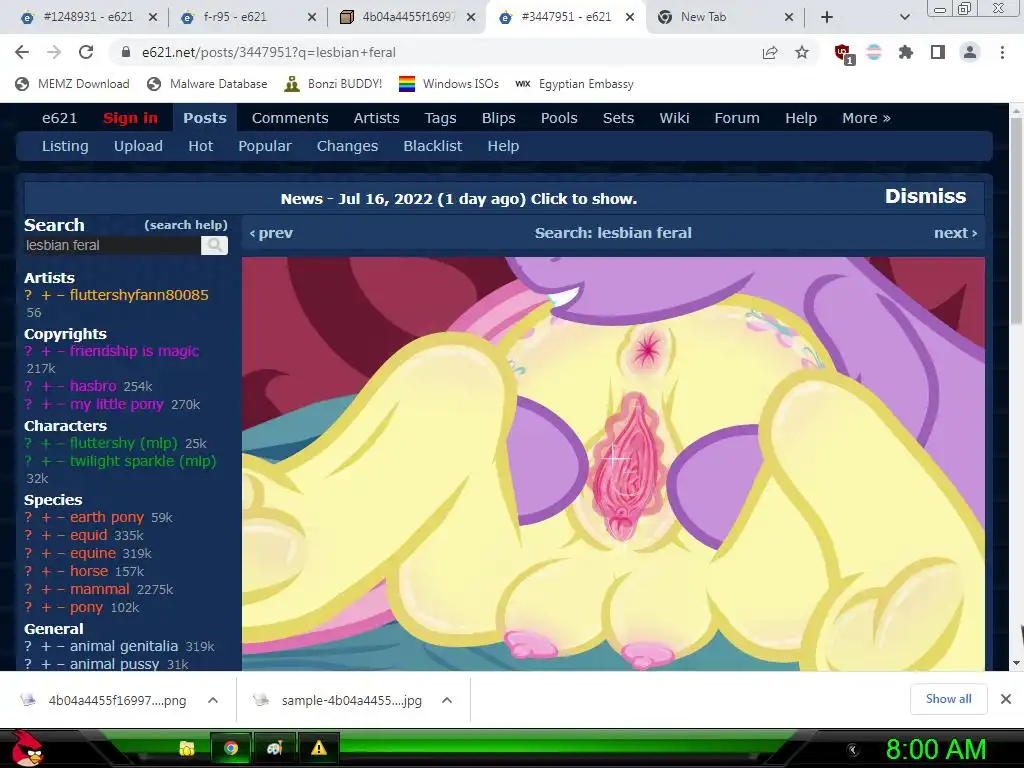Expand the 'More »' site menu
This screenshot has height=768, width=1024.
coord(866,118)
